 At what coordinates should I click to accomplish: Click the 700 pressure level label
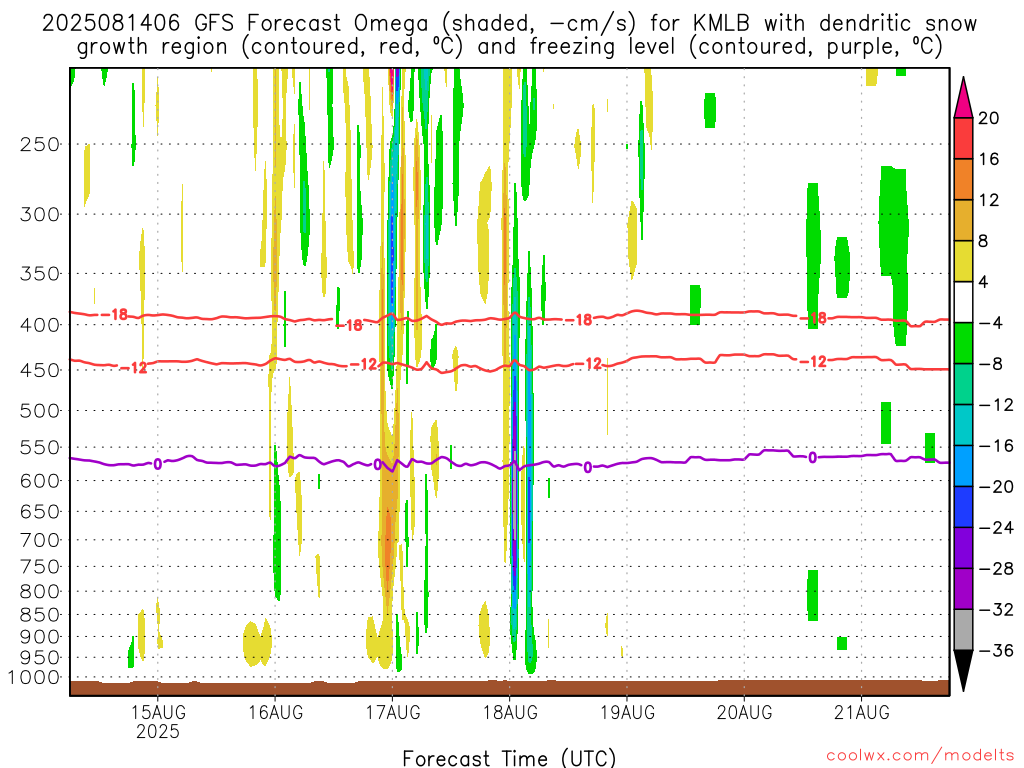pyautogui.click(x=40, y=540)
